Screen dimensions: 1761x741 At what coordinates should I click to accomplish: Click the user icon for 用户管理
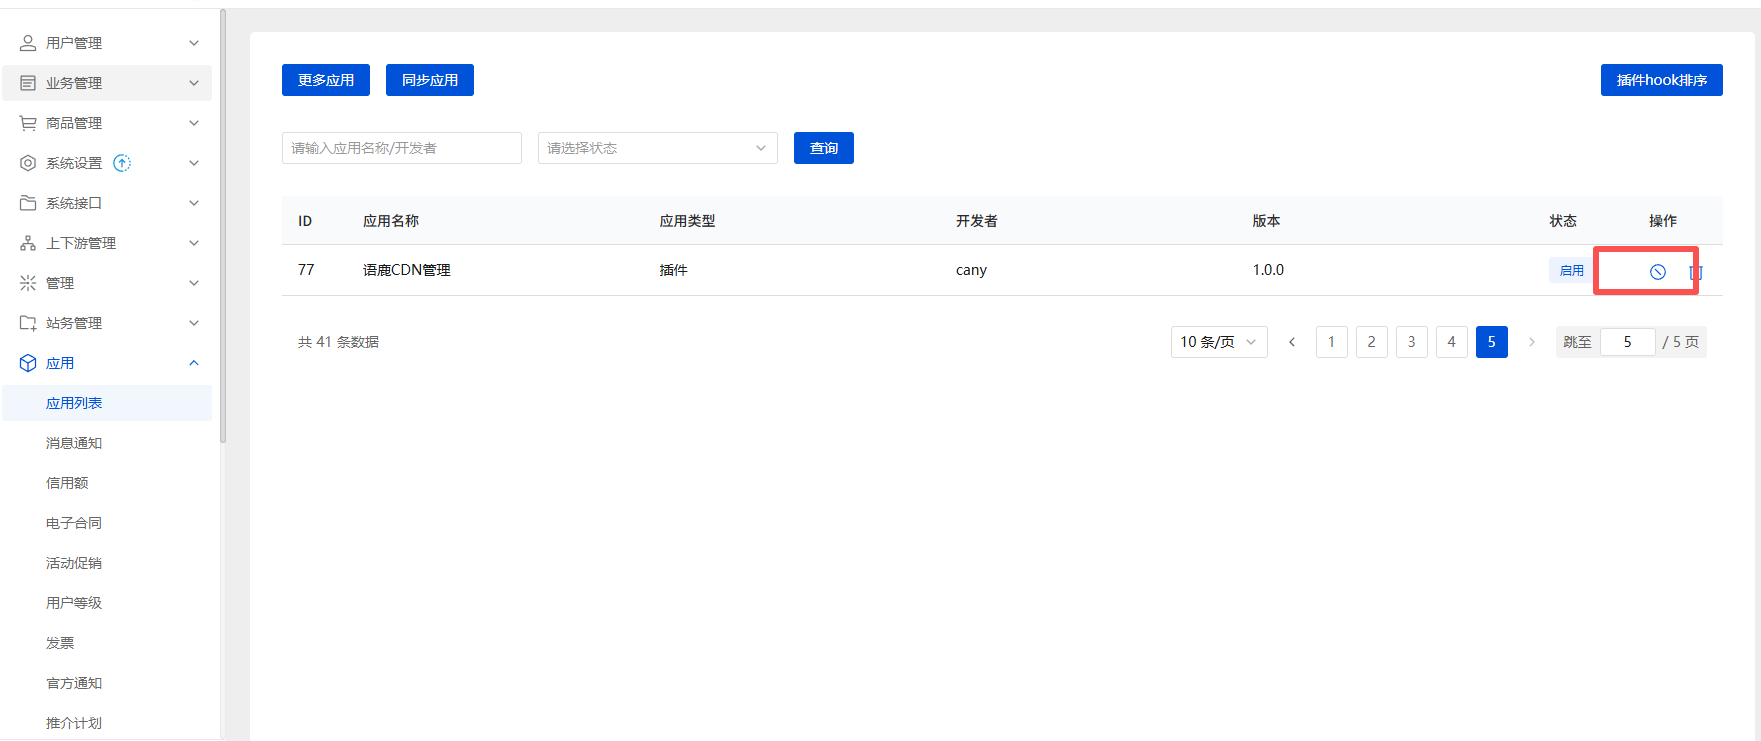click(28, 43)
